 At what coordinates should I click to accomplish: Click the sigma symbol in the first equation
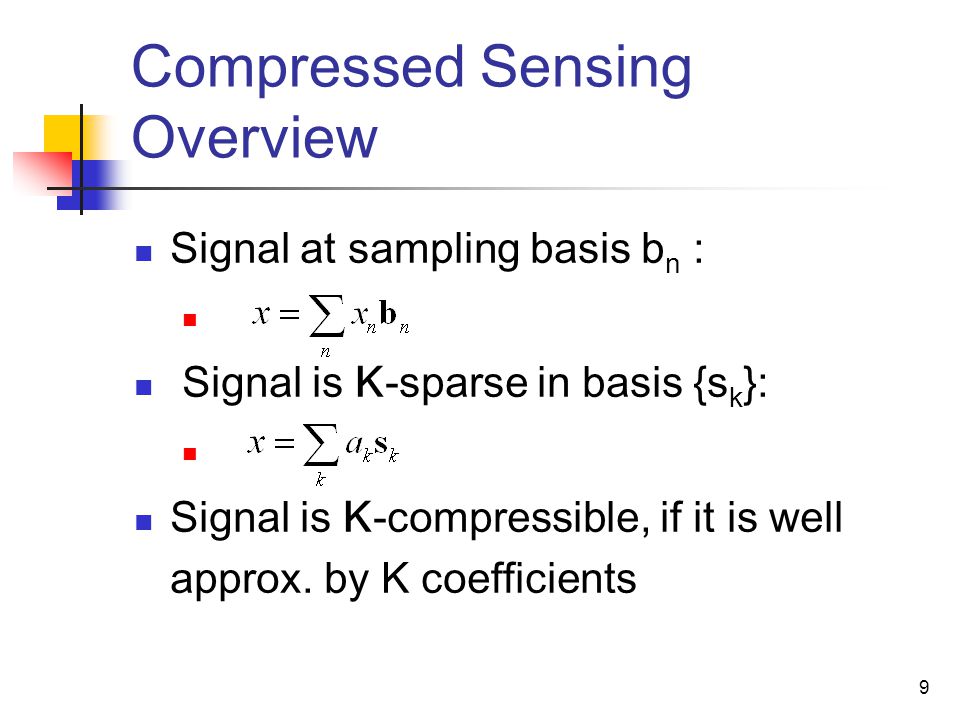point(326,316)
